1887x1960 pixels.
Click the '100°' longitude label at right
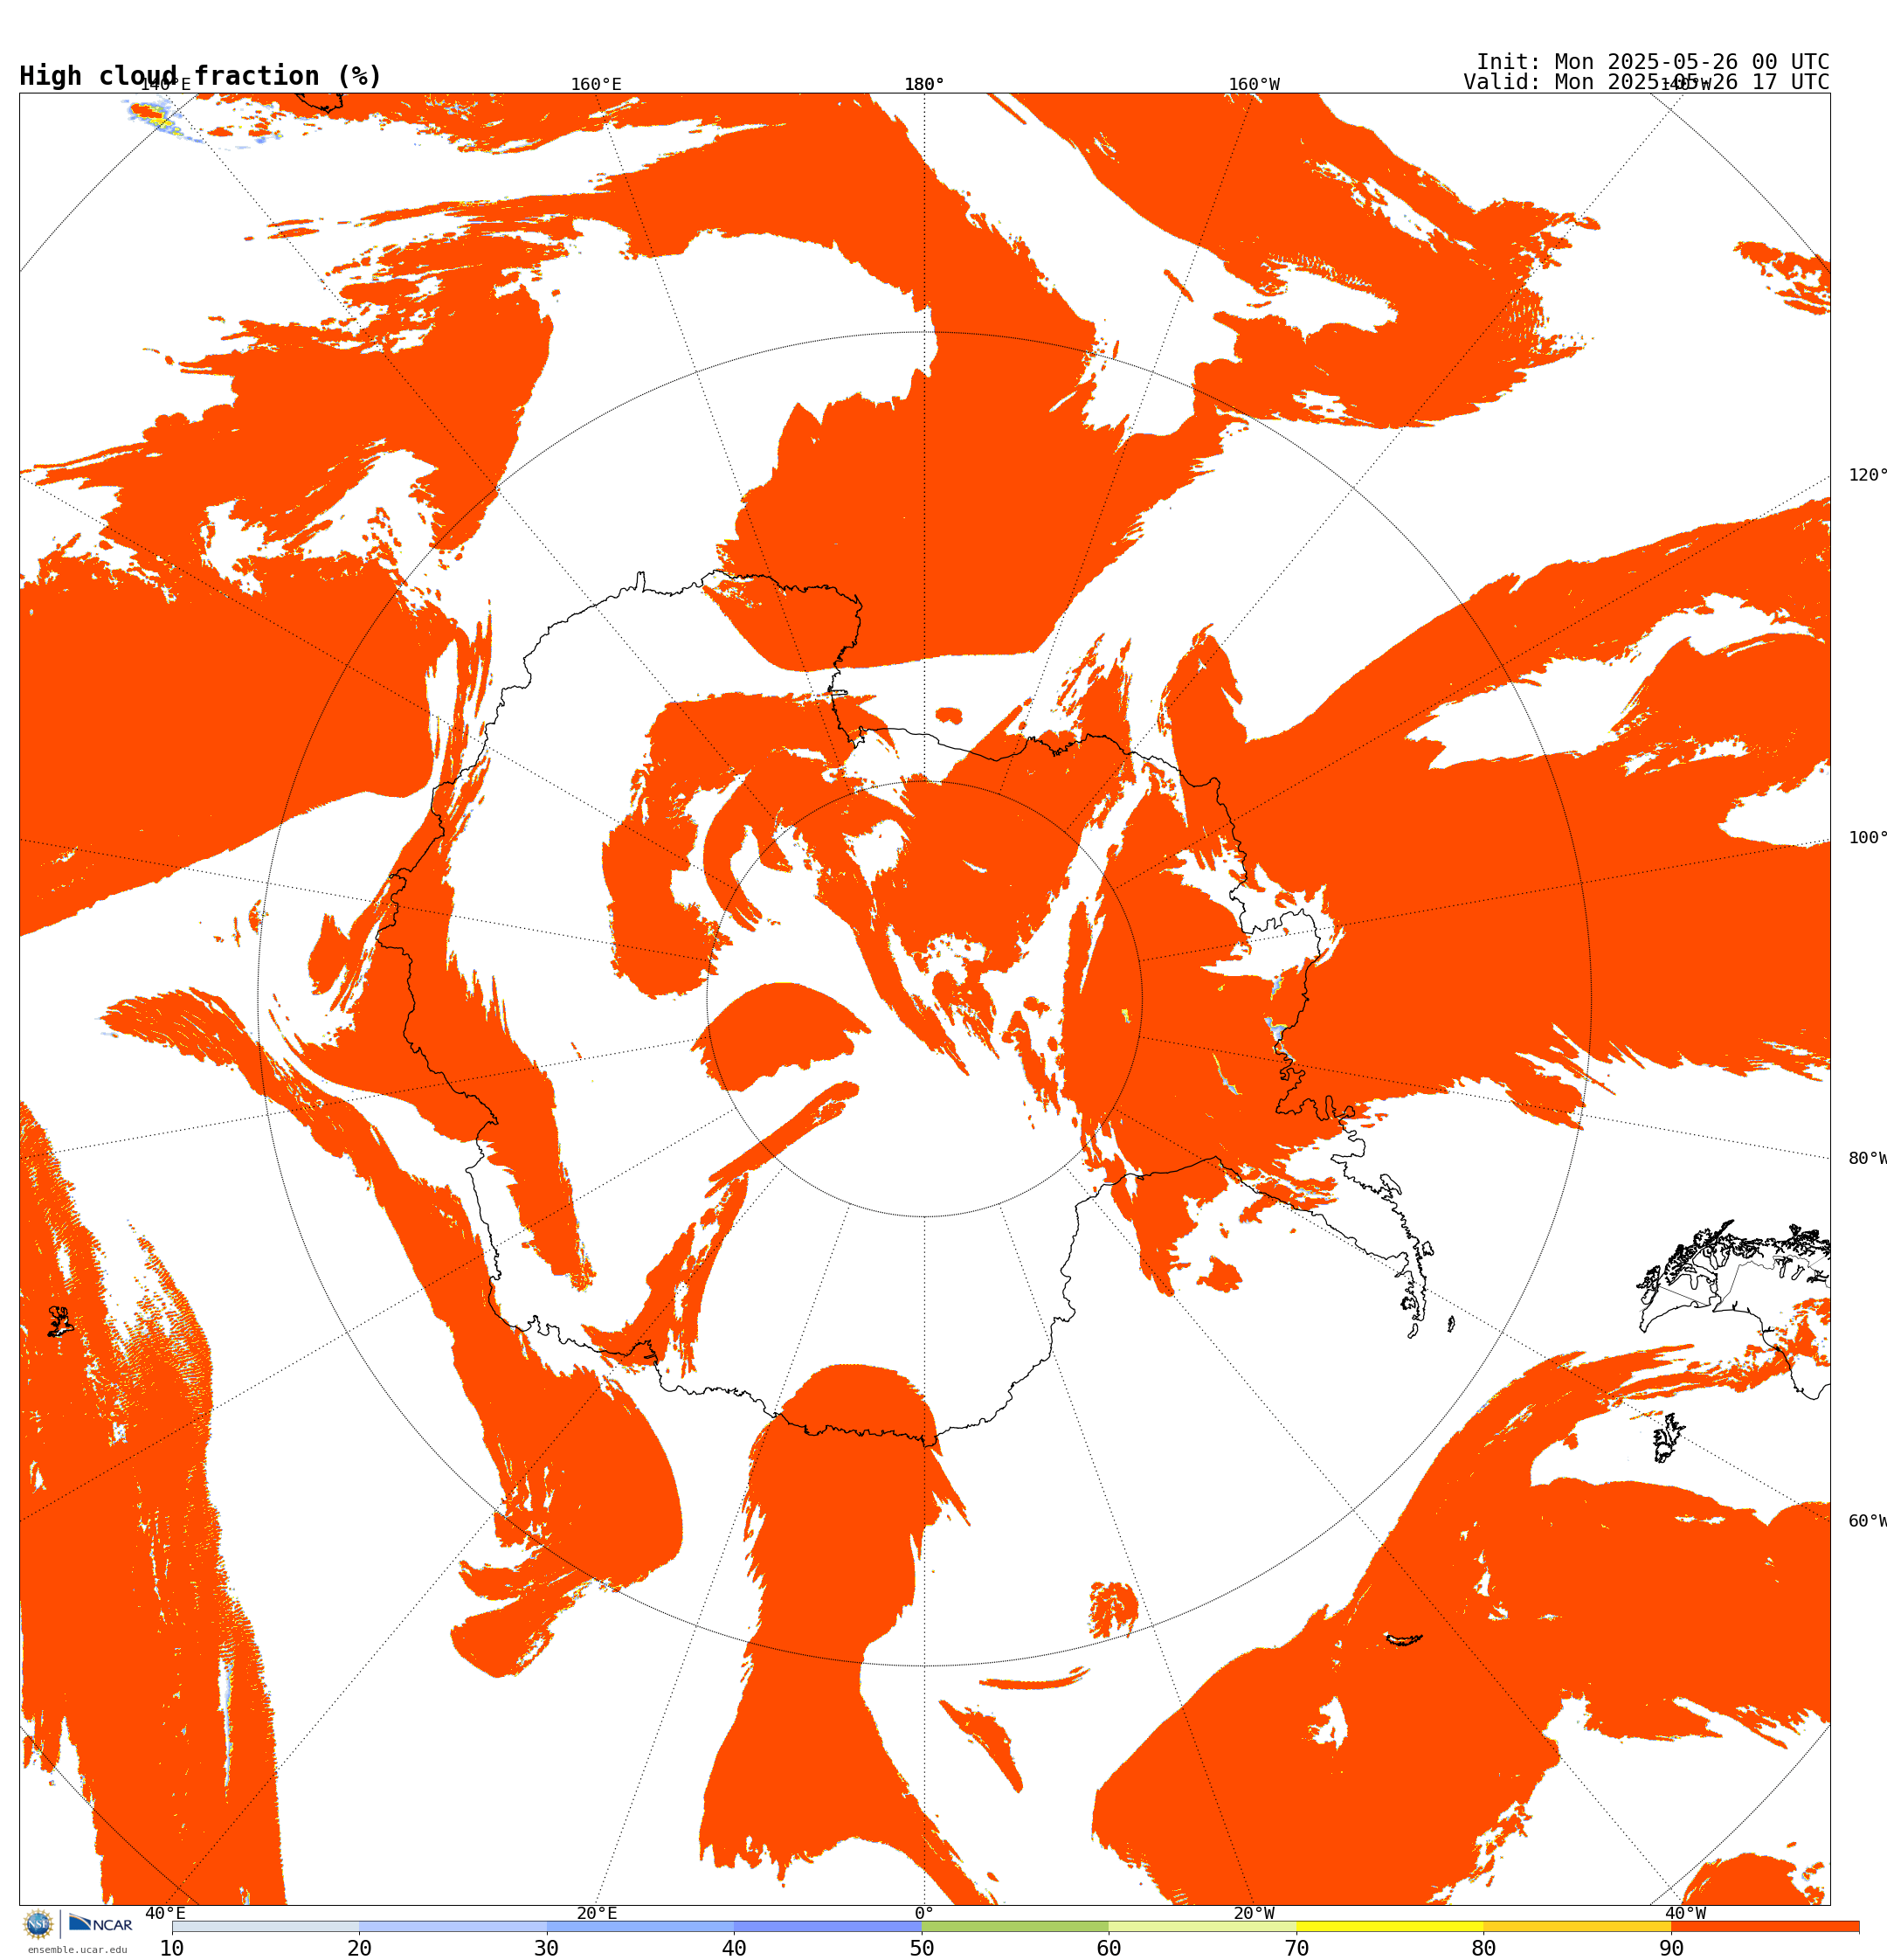(1867, 838)
